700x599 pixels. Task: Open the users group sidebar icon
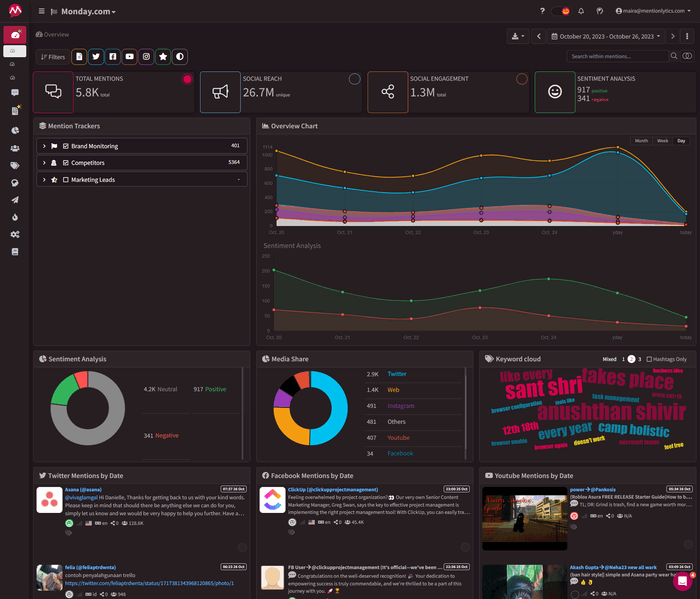[15, 148]
